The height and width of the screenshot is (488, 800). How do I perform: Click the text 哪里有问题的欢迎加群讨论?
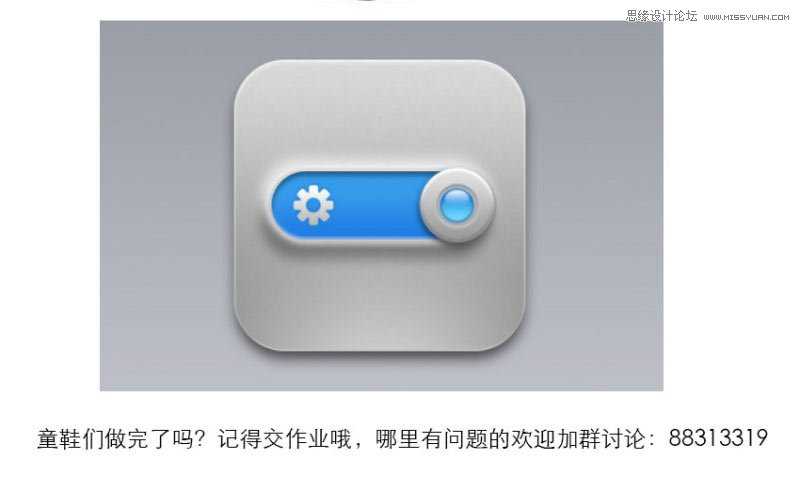[x=510, y=439]
